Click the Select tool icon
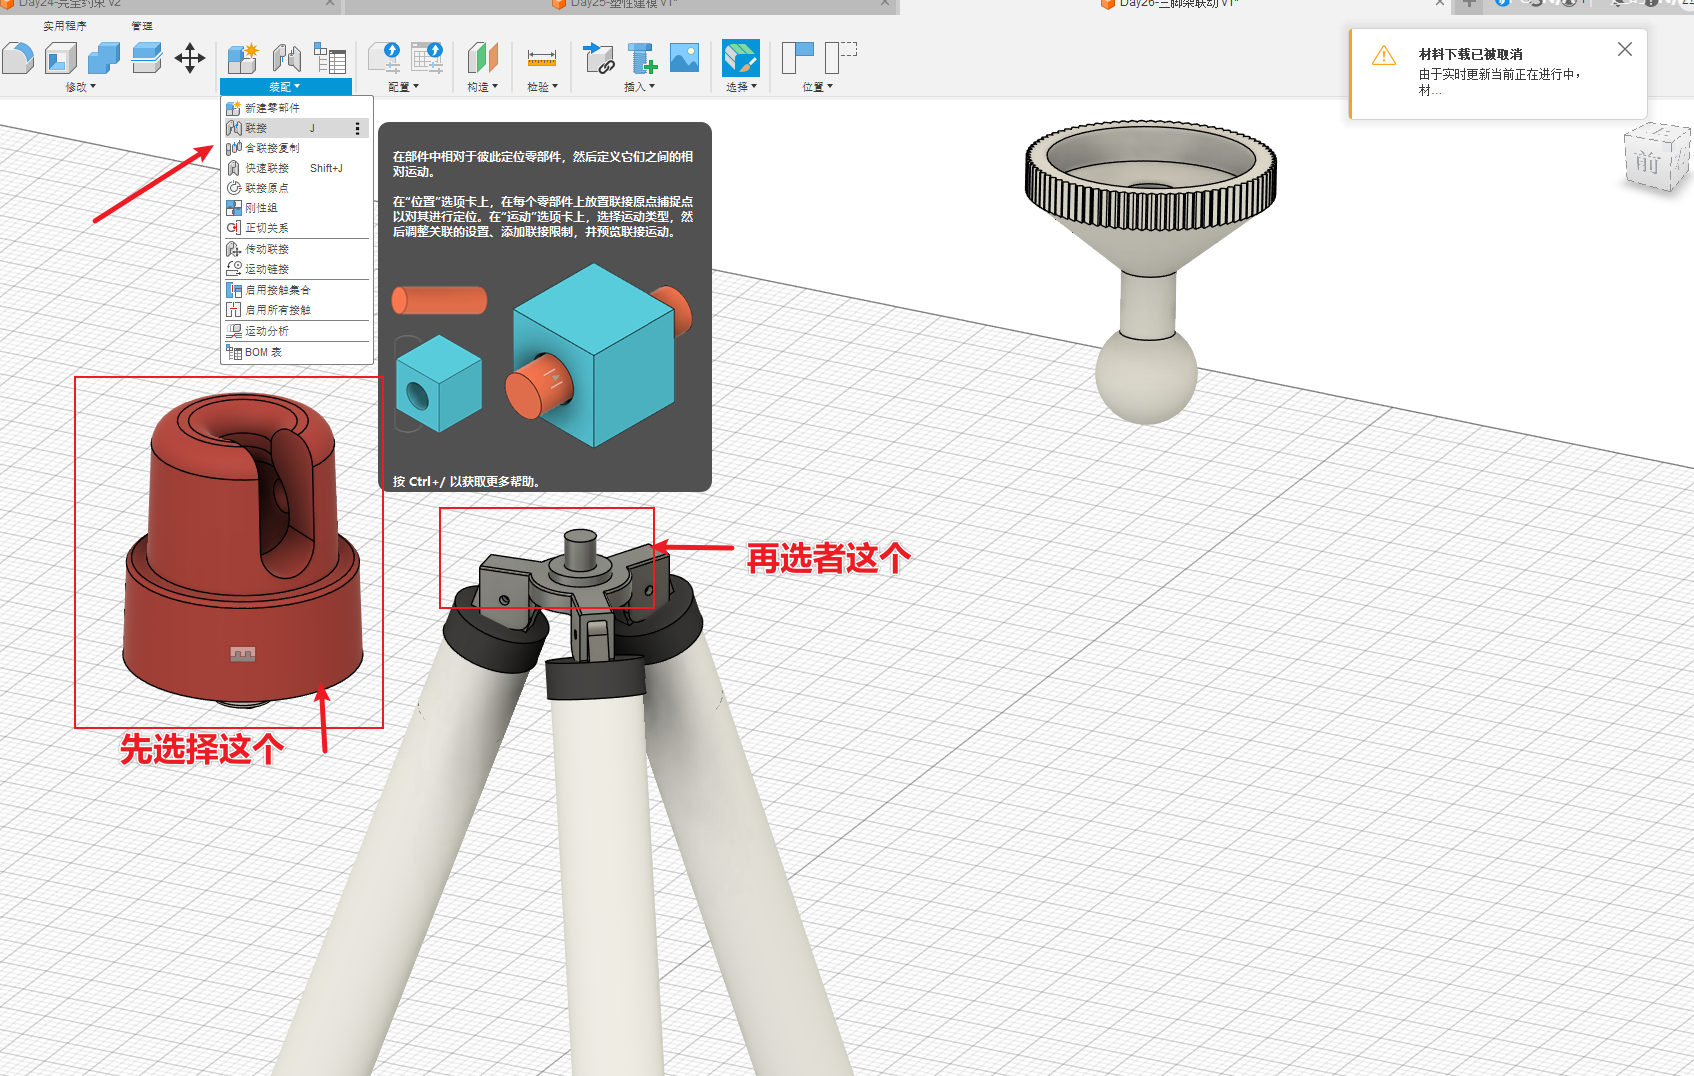The width and height of the screenshot is (1694, 1076). (740, 58)
